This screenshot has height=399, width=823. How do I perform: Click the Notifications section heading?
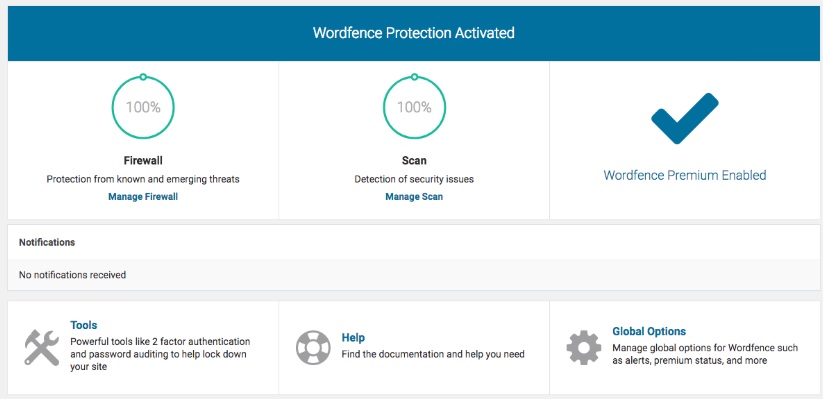pyautogui.click(x=47, y=243)
